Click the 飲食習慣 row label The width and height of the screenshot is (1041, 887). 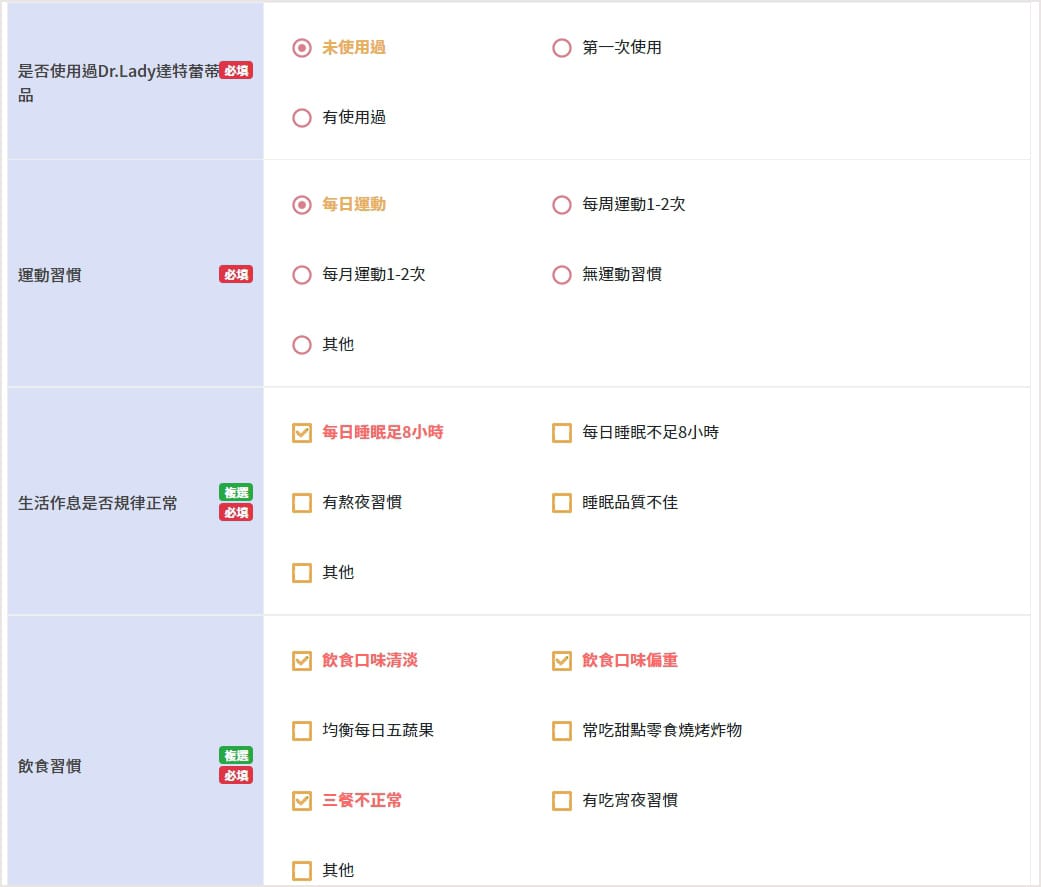click(50, 766)
